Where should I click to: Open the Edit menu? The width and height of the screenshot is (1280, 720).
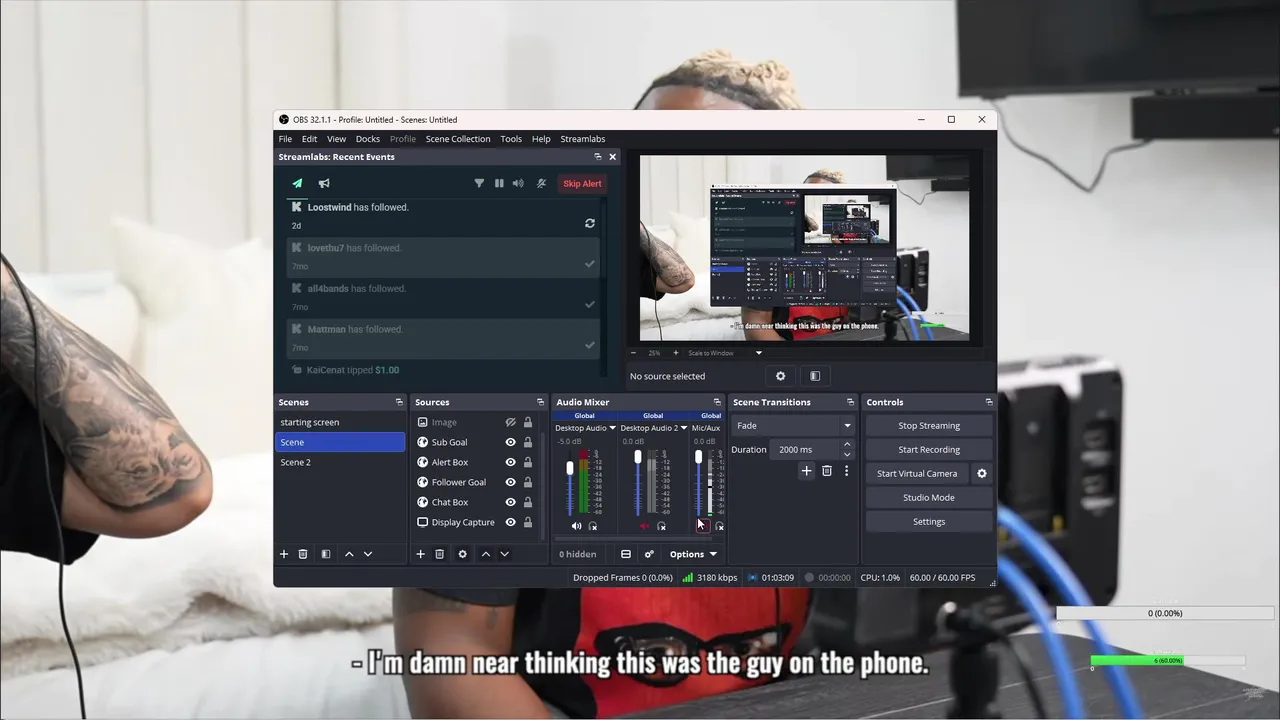(x=310, y=139)
